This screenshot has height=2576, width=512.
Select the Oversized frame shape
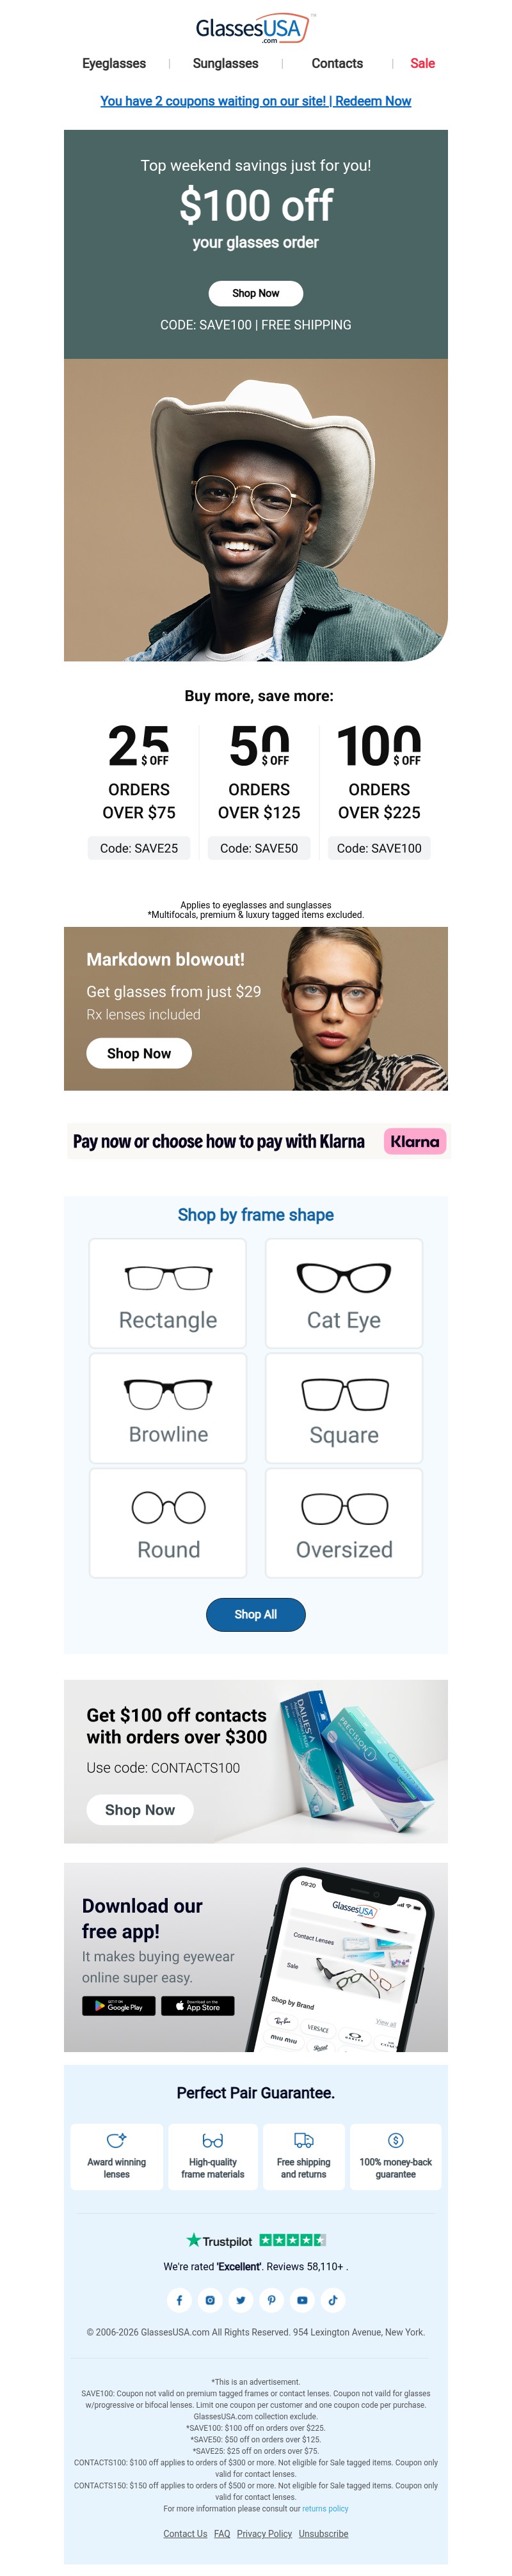coord(344,1522)
